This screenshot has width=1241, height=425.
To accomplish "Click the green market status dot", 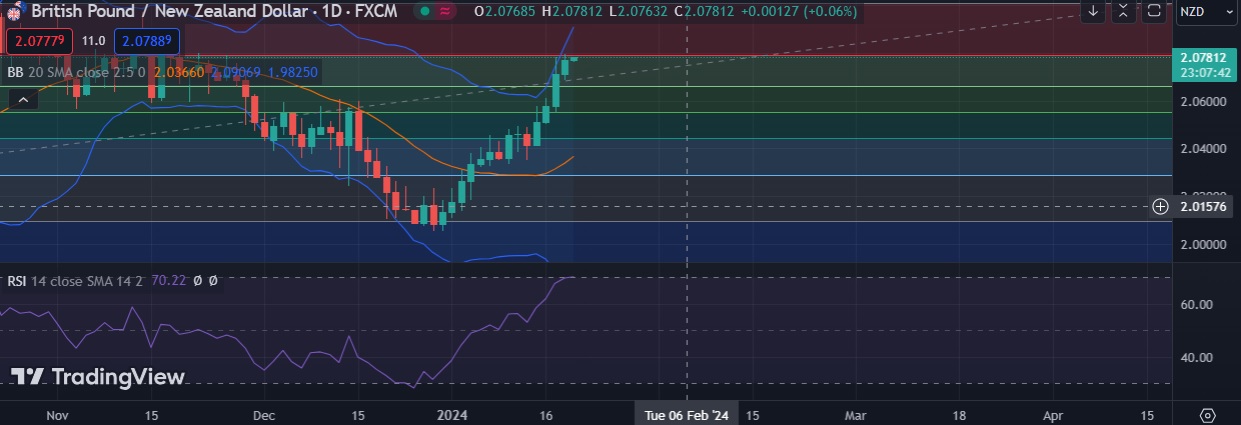I will click(x=424, y=11).
